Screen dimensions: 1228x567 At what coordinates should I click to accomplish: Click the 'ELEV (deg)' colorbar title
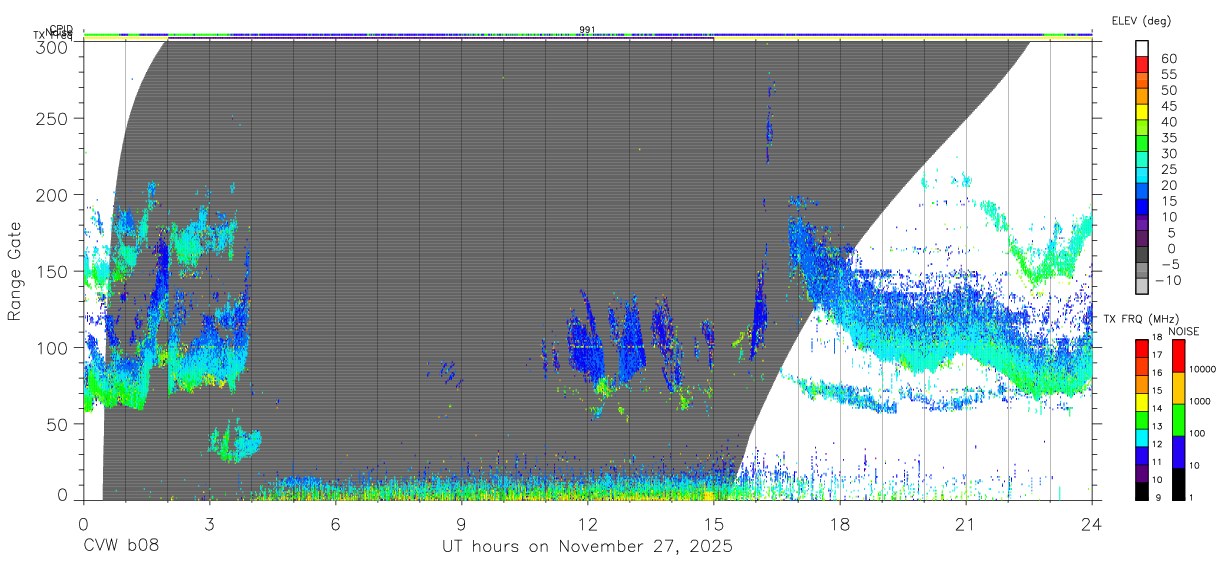[x=1141, y=20]
